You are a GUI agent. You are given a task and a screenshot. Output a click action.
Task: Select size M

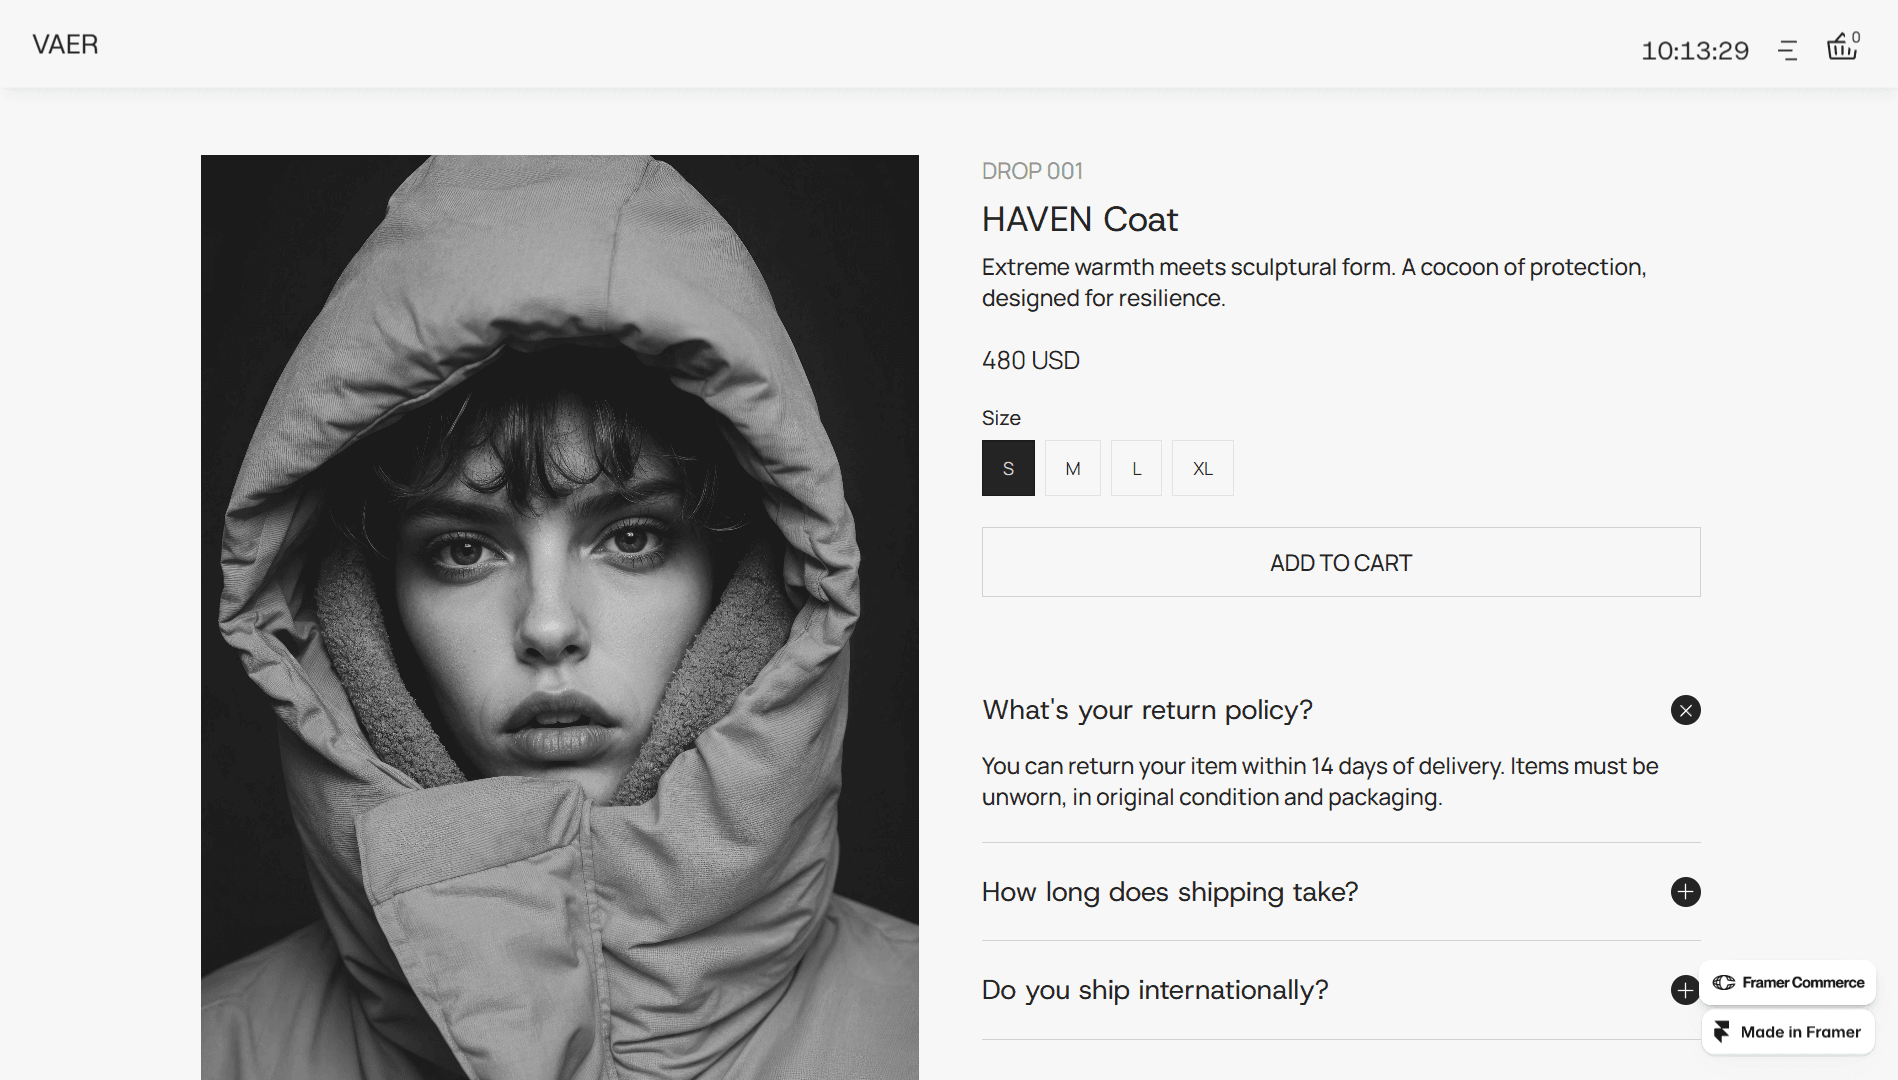point(1072,468)
